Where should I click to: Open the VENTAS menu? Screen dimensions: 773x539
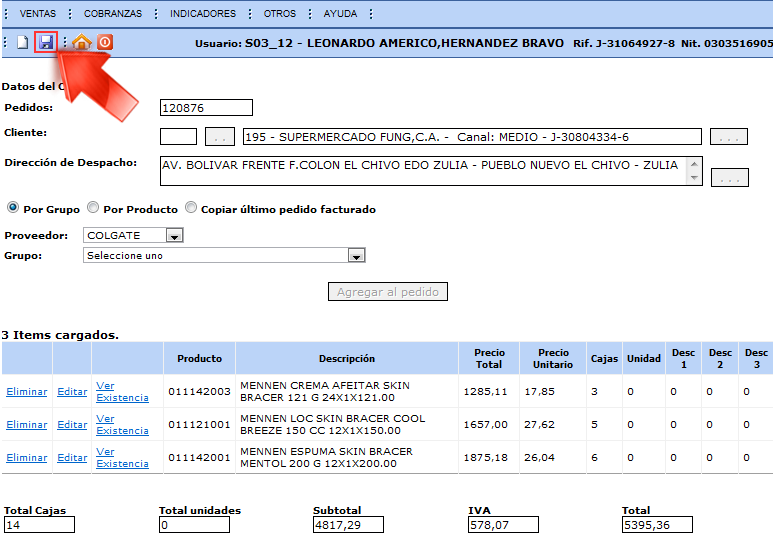37,14
